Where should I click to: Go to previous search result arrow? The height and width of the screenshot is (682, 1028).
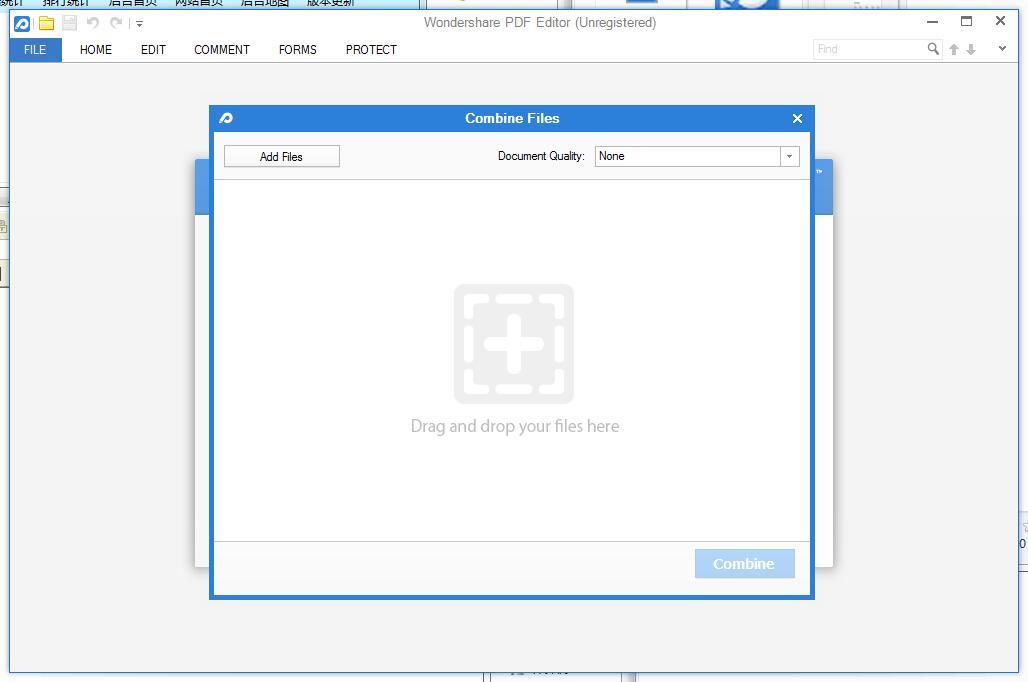(954, 49)
